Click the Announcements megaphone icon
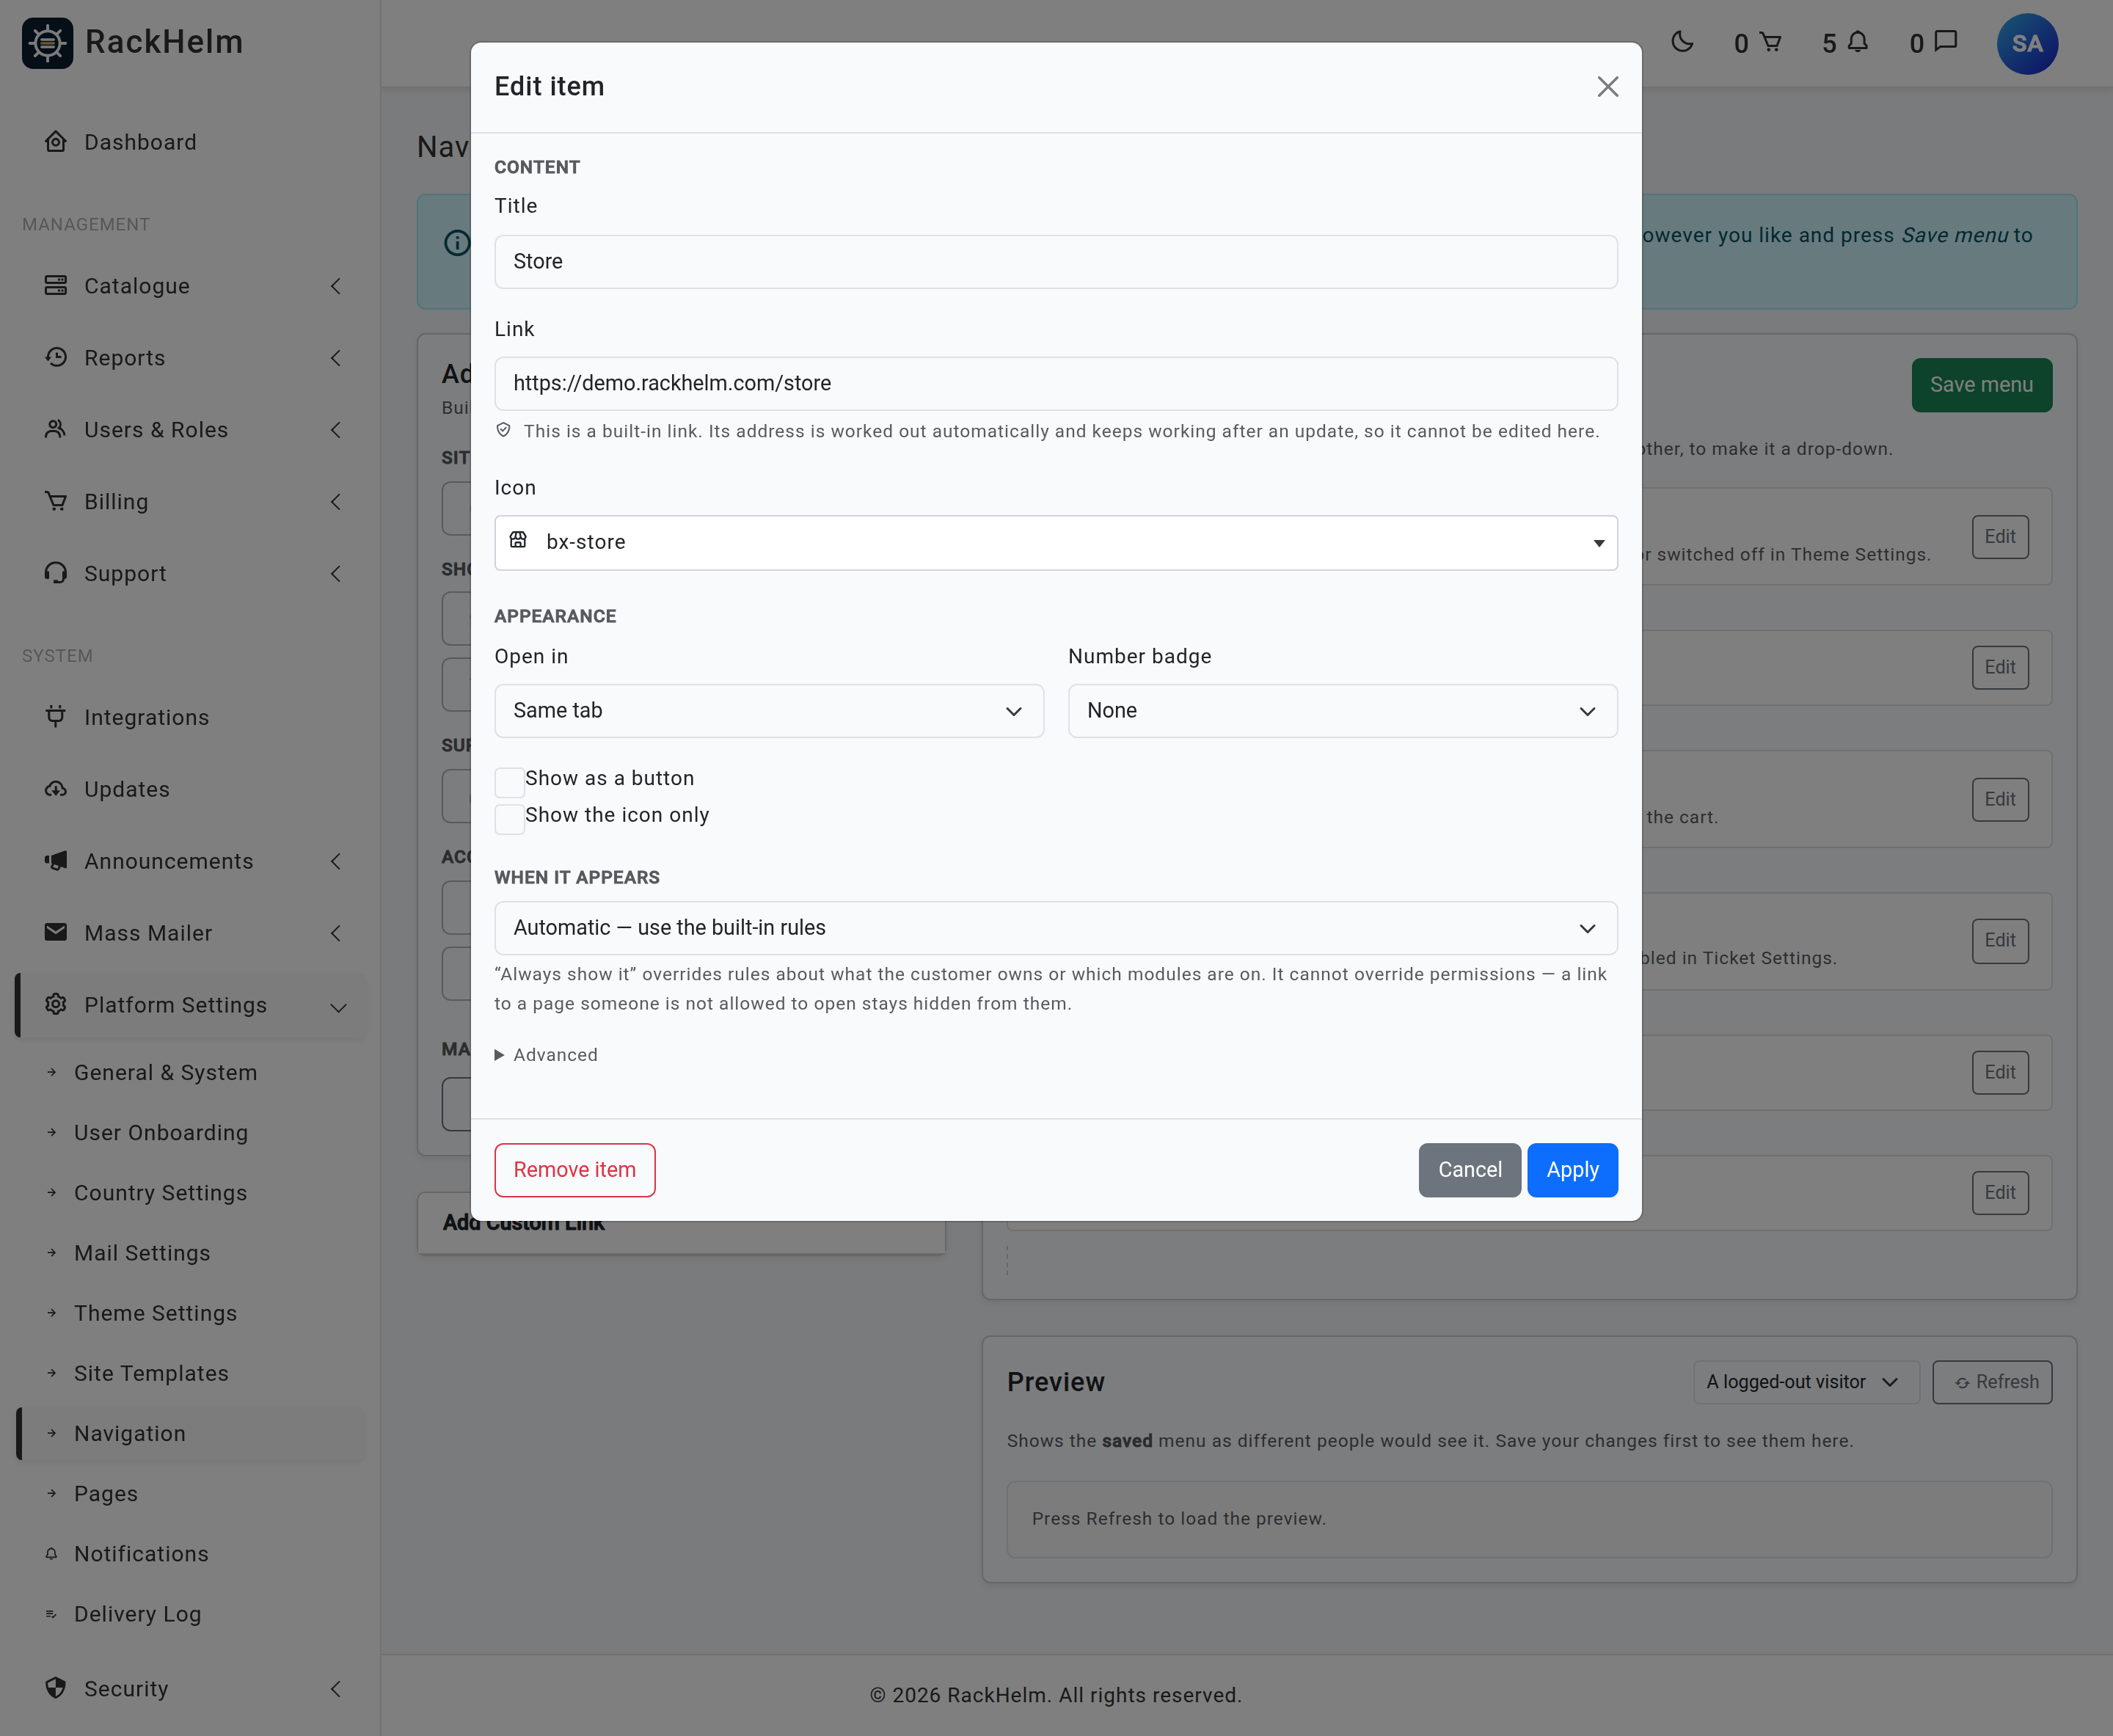Screen dimensions: 2113x1736 (x=56, y=861)
